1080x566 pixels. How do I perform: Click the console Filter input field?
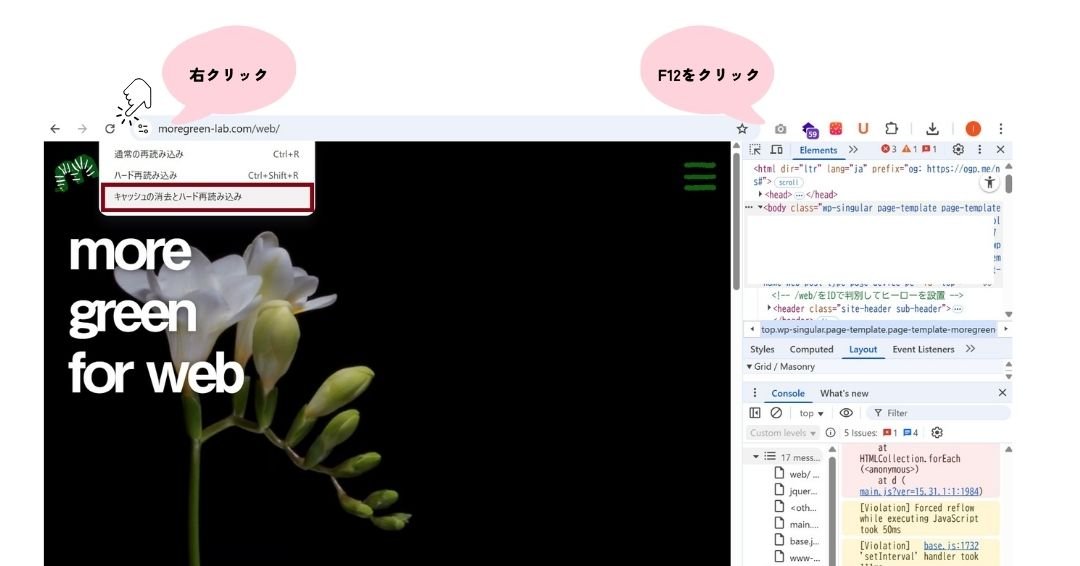(940, 413)
